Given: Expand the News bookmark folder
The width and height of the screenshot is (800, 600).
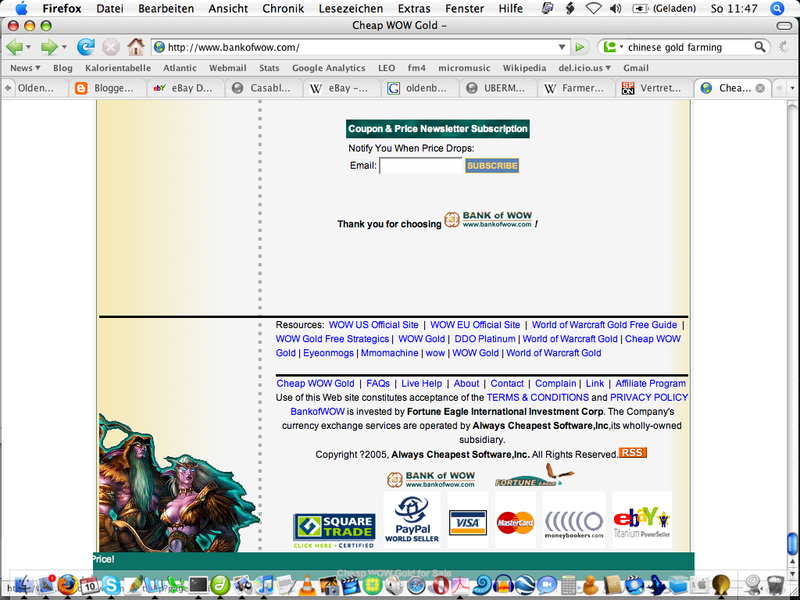Looking at the screenshot, I should (25, 68).
